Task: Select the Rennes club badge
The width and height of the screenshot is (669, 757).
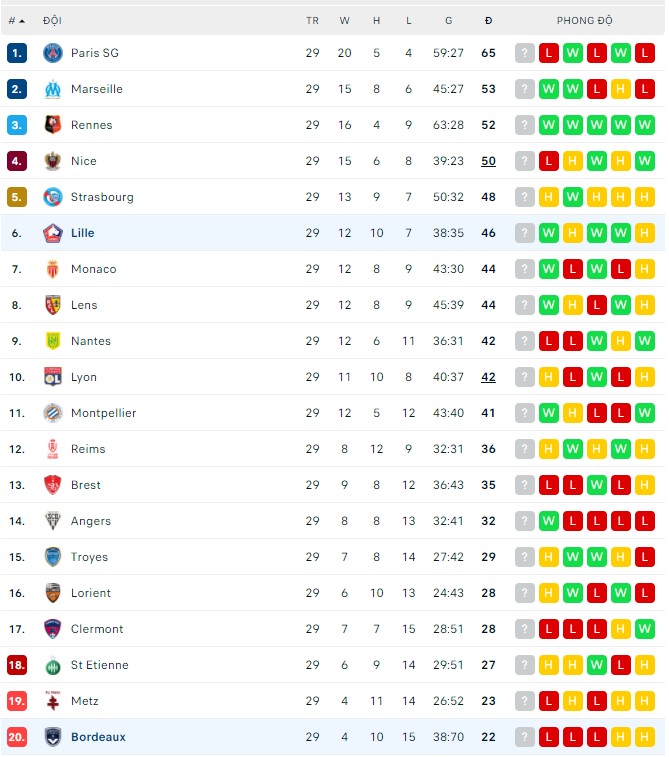Action: pos(53,125)
